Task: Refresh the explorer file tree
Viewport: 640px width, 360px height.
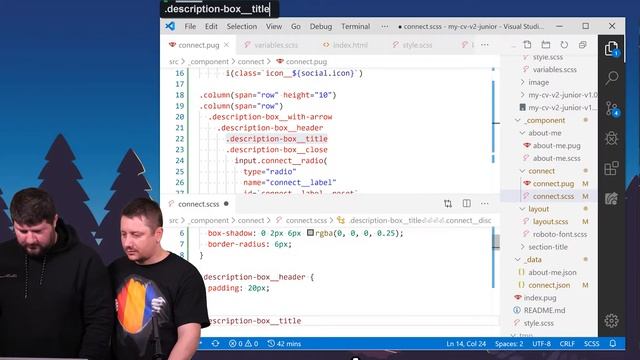Action: [x=564, y=44]
